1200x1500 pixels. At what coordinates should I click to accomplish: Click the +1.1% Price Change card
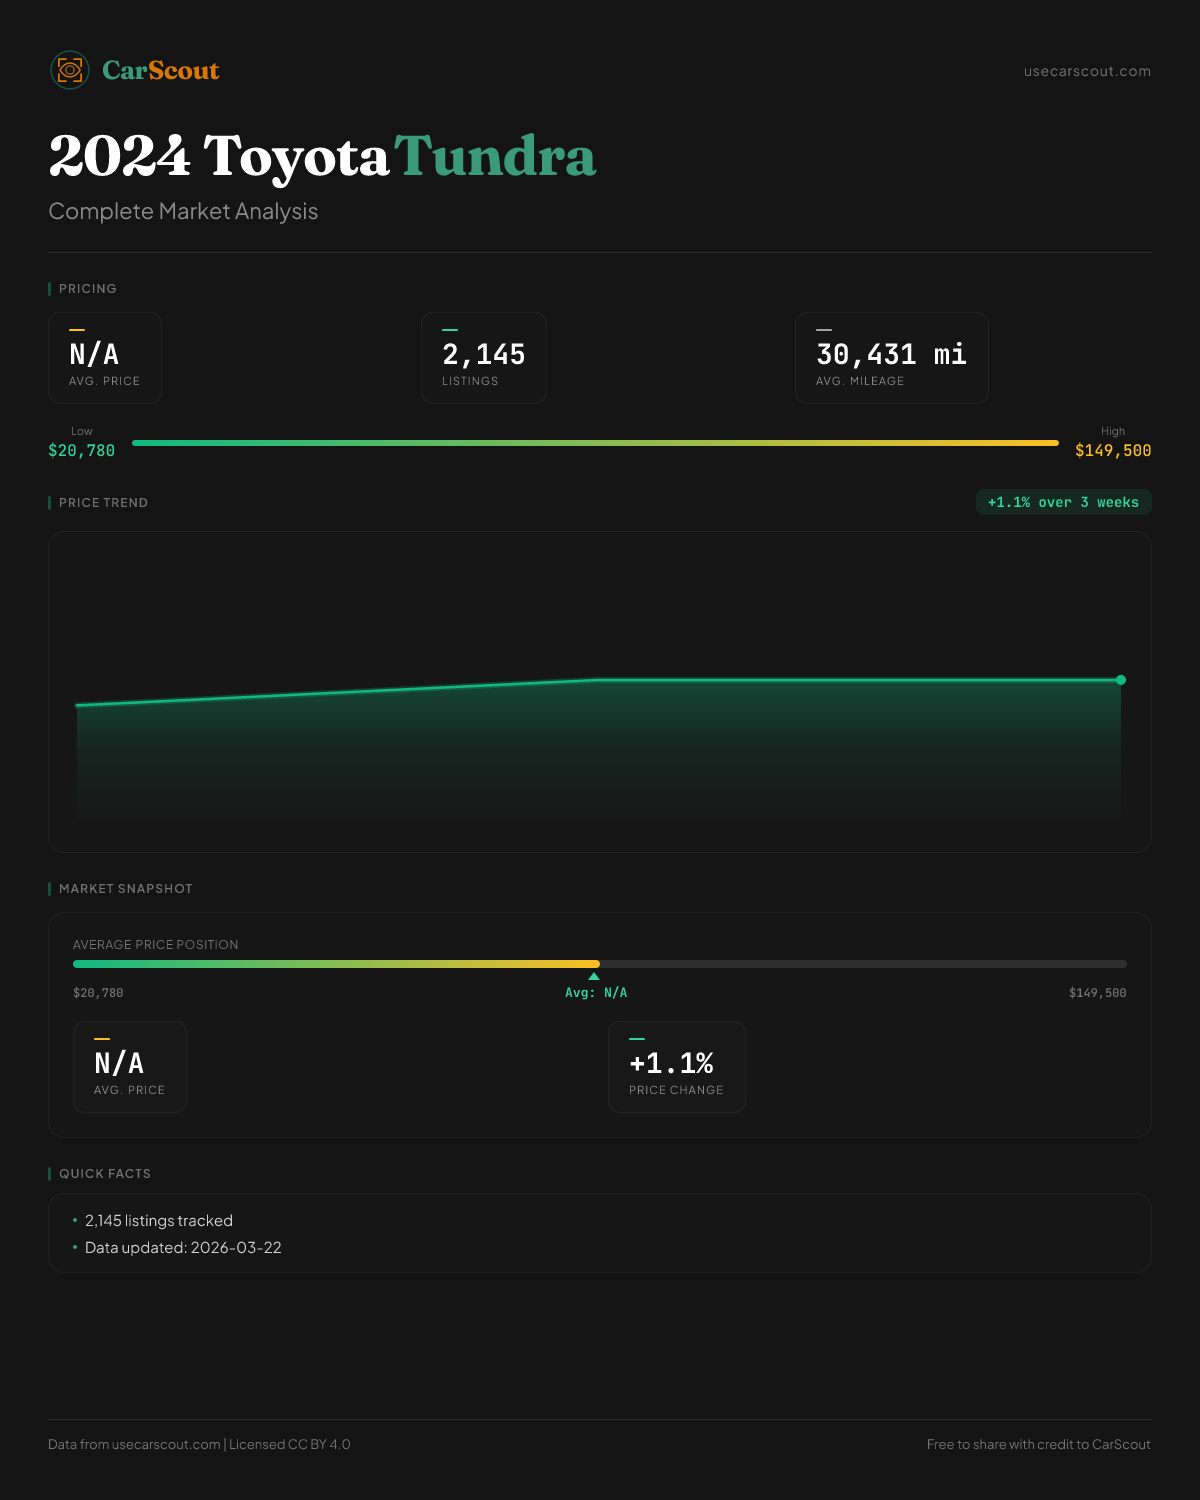pyautogui.click(x=676, y=1067)
